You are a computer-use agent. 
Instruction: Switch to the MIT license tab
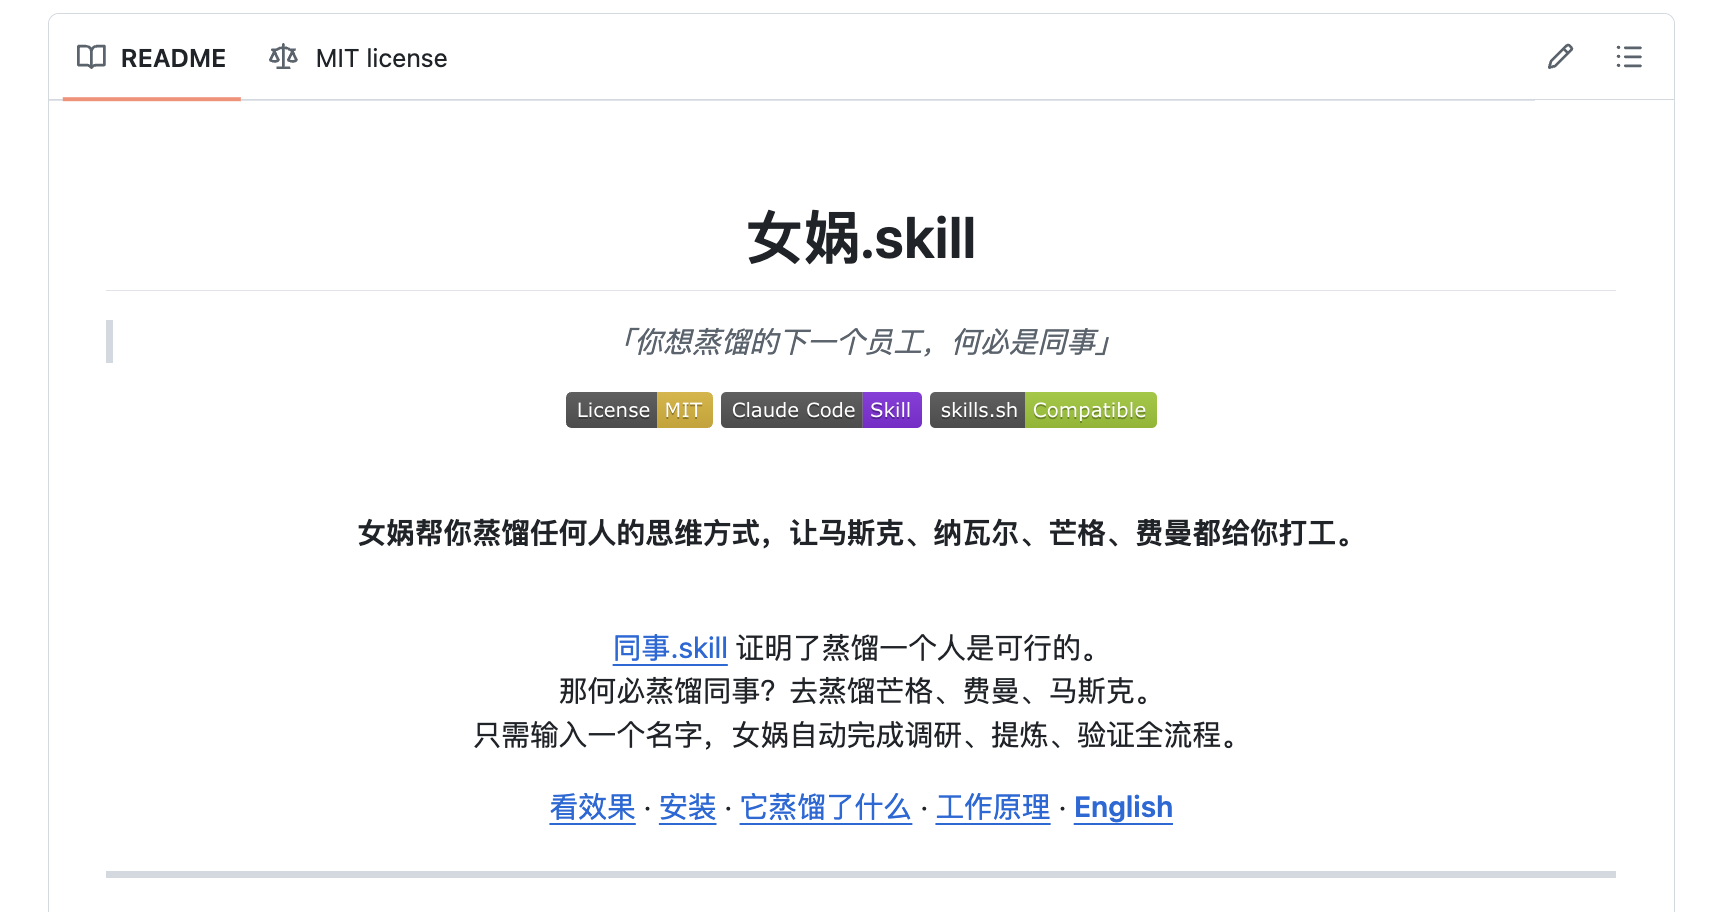point(380,57)
